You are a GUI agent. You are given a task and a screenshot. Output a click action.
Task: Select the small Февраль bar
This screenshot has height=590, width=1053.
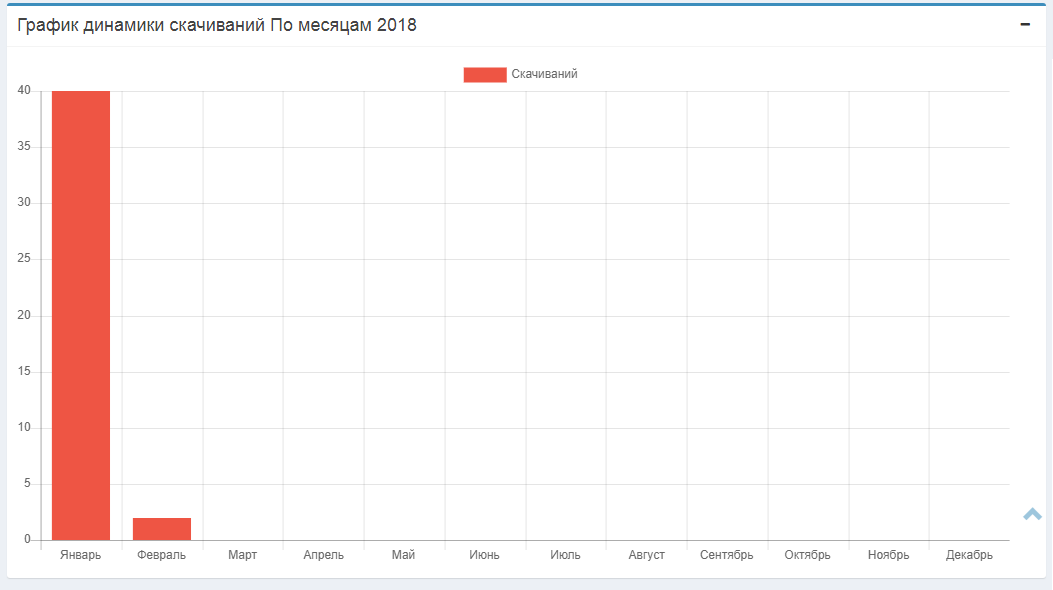(x=162, y=529)
